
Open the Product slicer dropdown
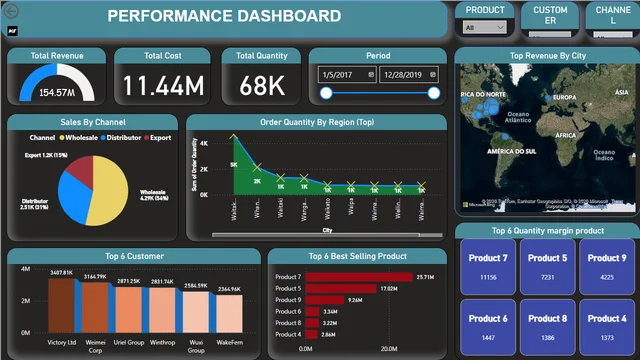tap(485, 27)
